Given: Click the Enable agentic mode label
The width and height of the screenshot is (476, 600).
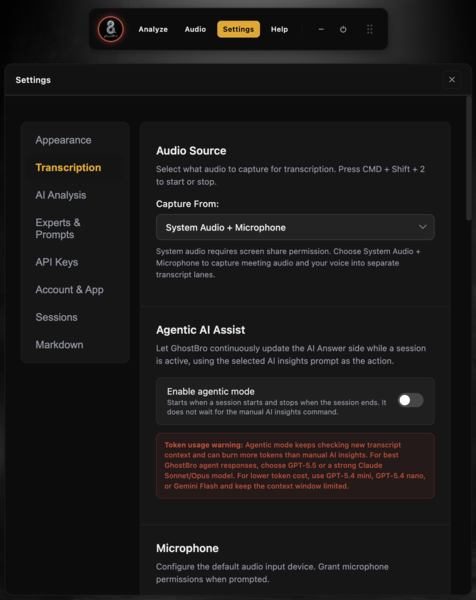Looking at the screenshot, I should click(211, 391).
